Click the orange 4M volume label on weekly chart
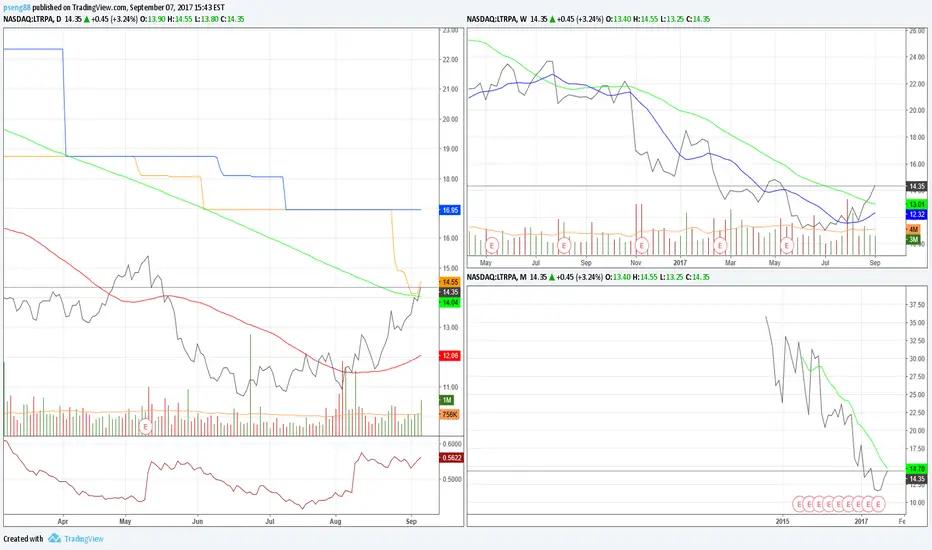The height and width of the screenshot is (550, 932). point(913,229)
